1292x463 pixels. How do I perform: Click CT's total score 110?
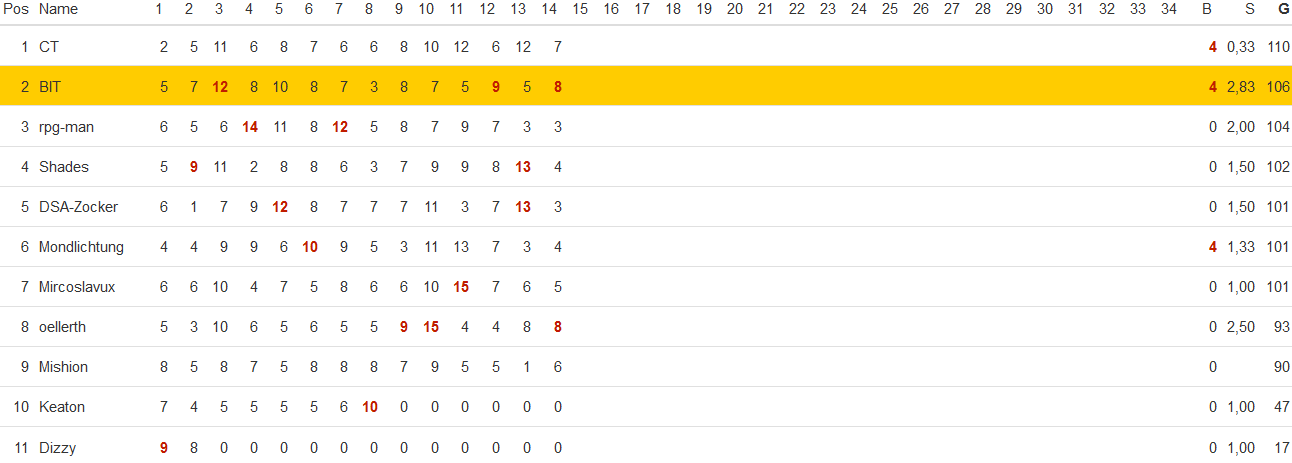1278,47
